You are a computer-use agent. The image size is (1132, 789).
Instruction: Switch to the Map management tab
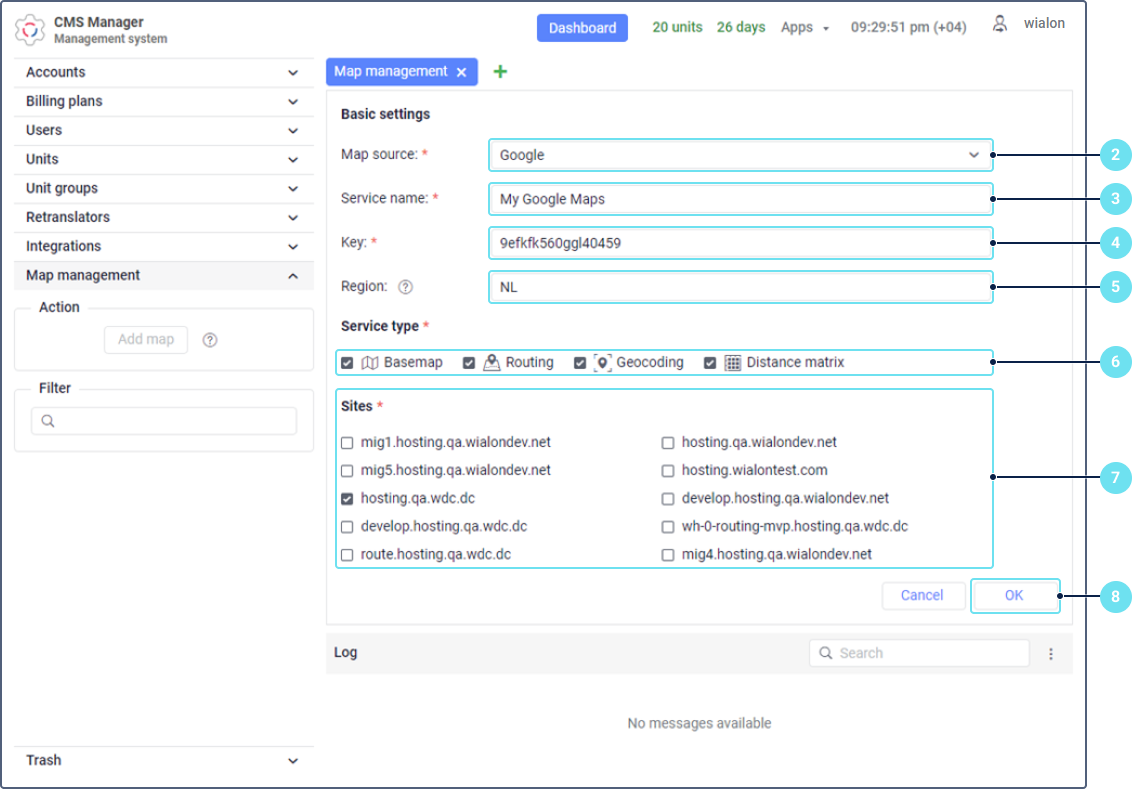coord(391,72)
